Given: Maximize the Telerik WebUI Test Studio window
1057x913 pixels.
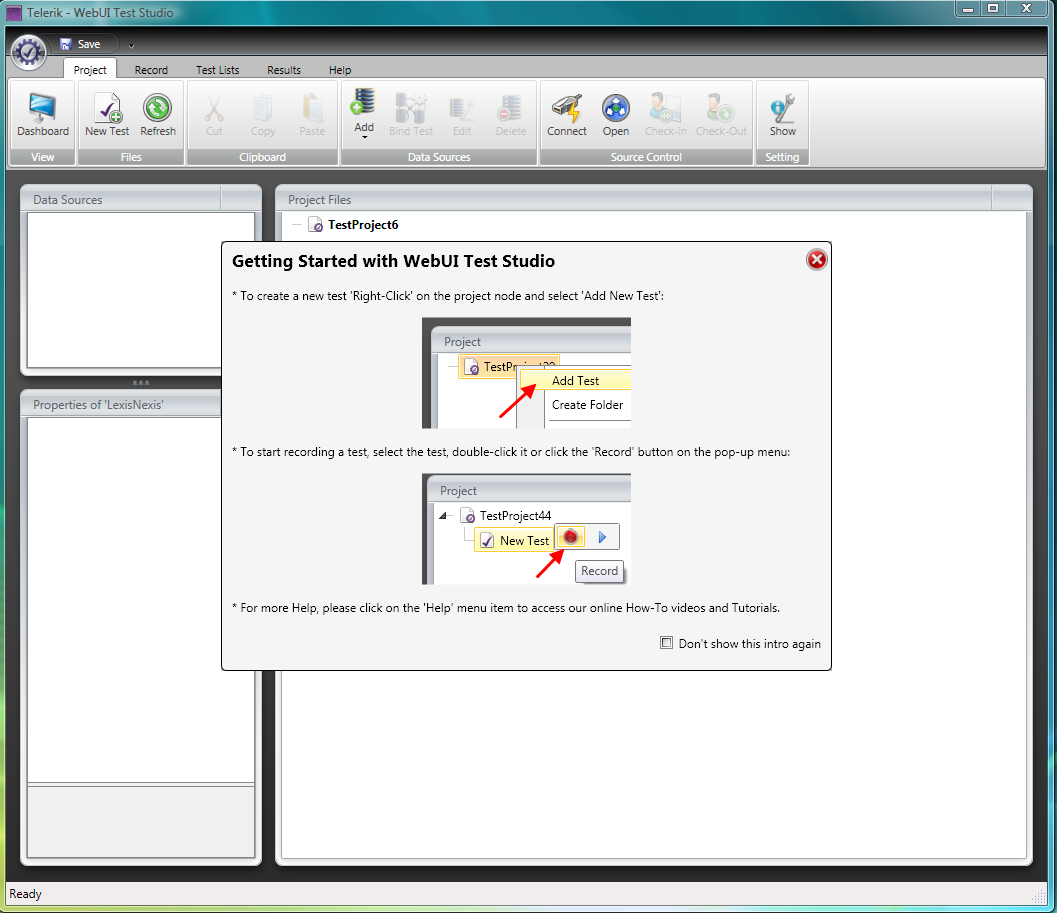Looking at the screenshot, I should click(993, 8).
